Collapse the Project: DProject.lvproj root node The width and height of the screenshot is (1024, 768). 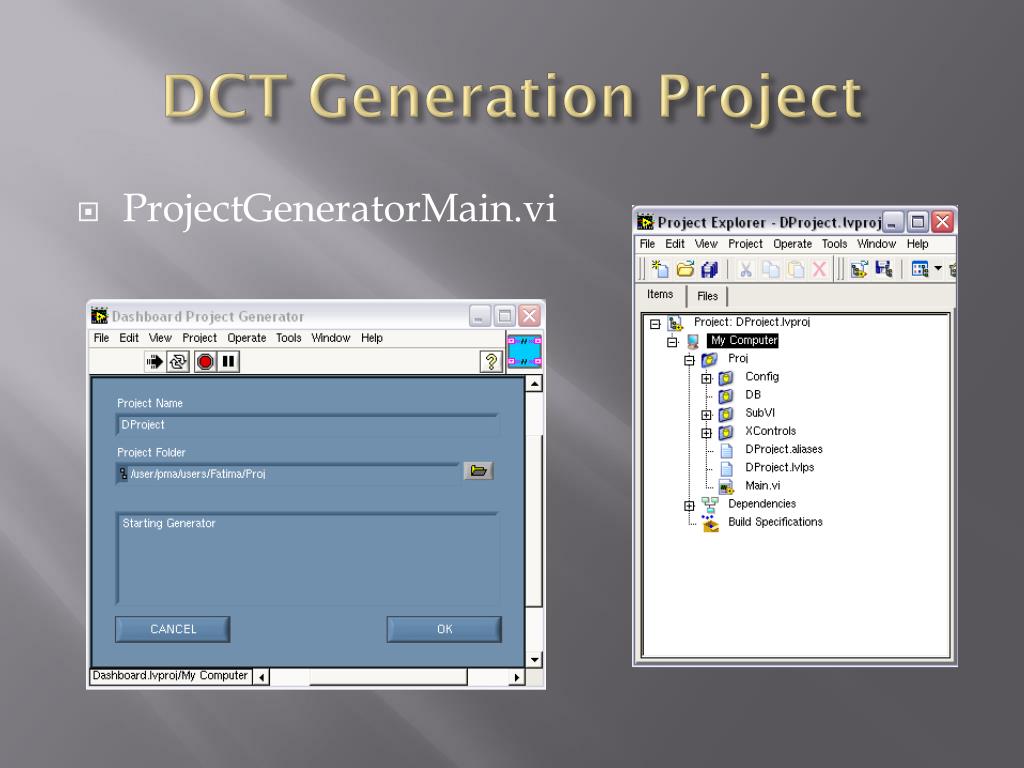pos(655,323)
